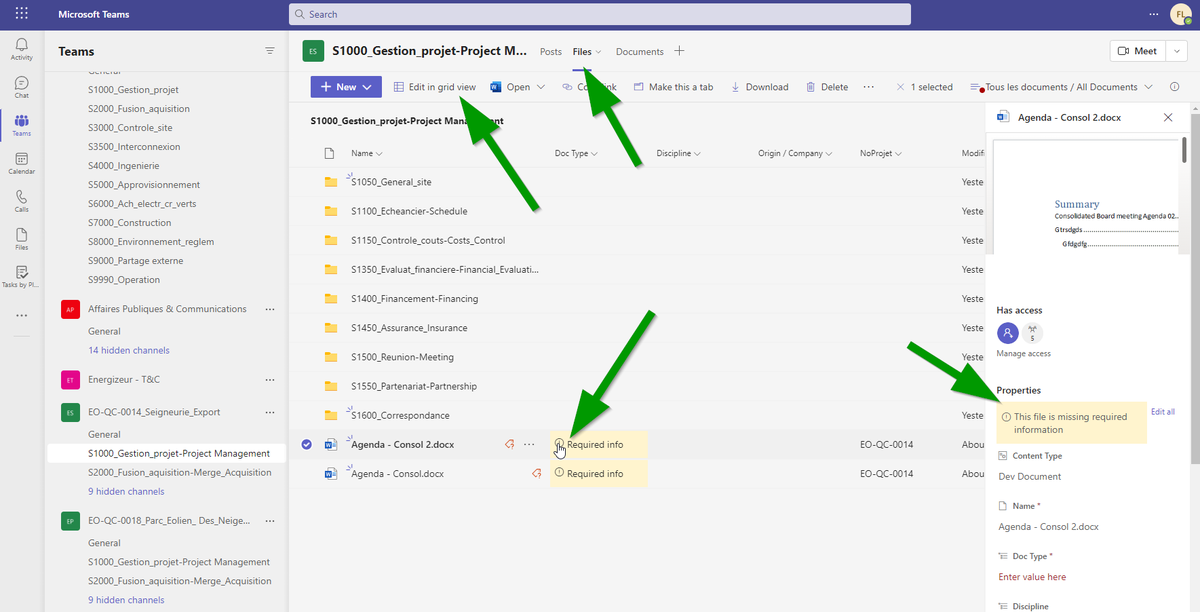Open the NoProjet column header menu

tap(880, 154)
